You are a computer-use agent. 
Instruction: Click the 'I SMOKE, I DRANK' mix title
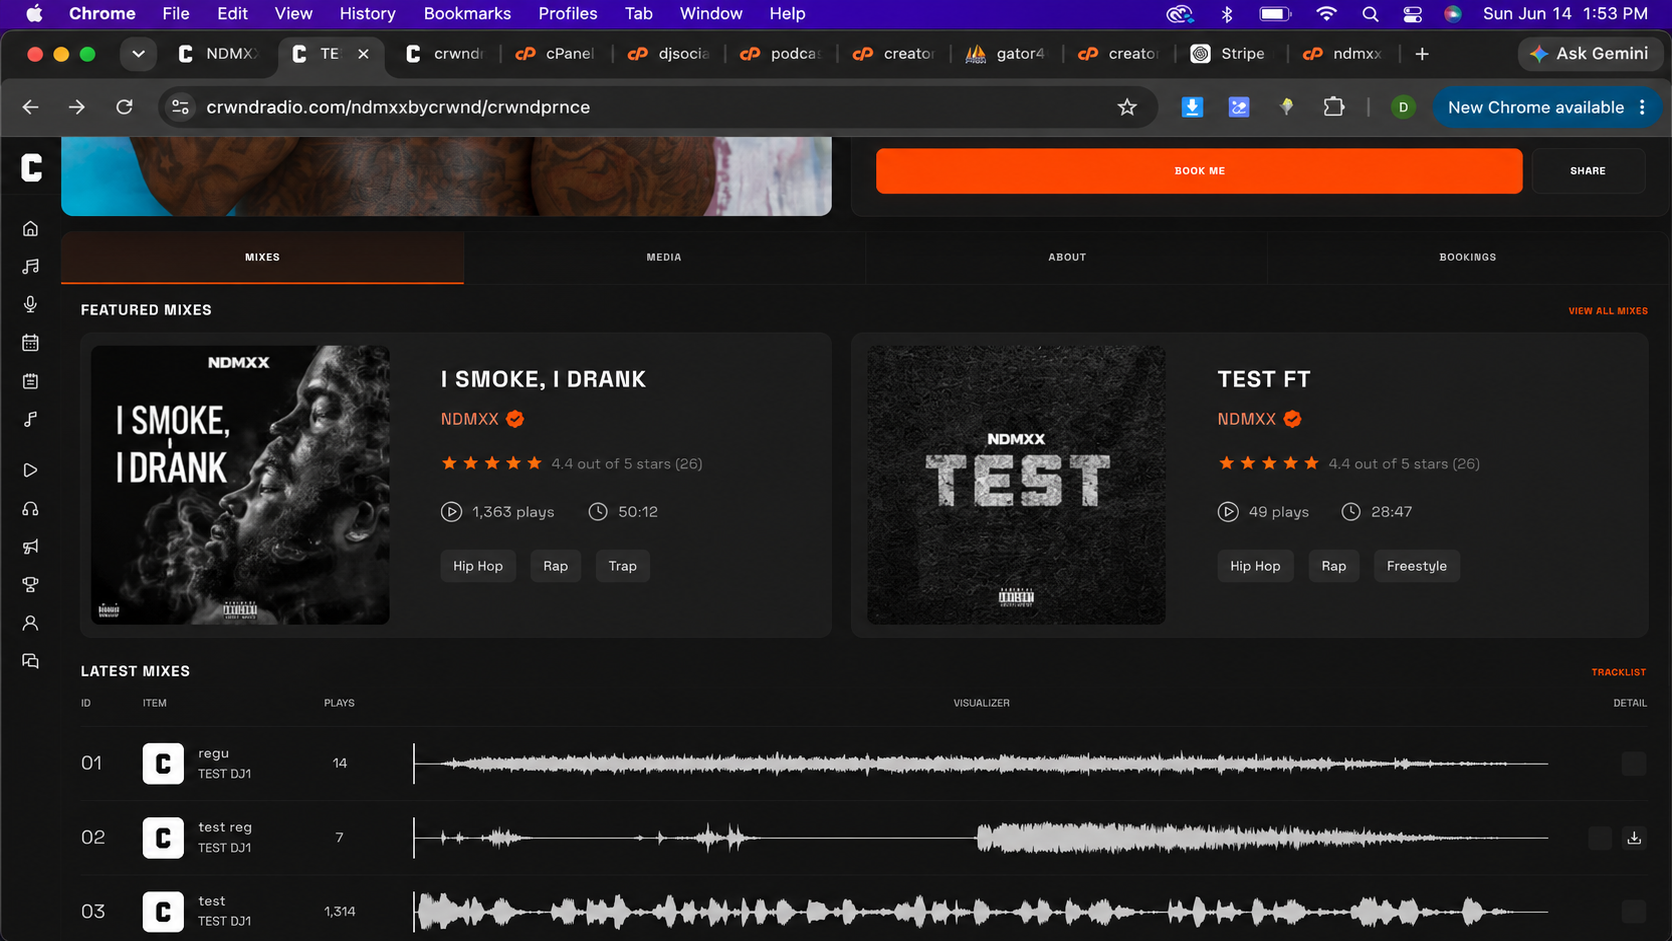pos(543,379)
